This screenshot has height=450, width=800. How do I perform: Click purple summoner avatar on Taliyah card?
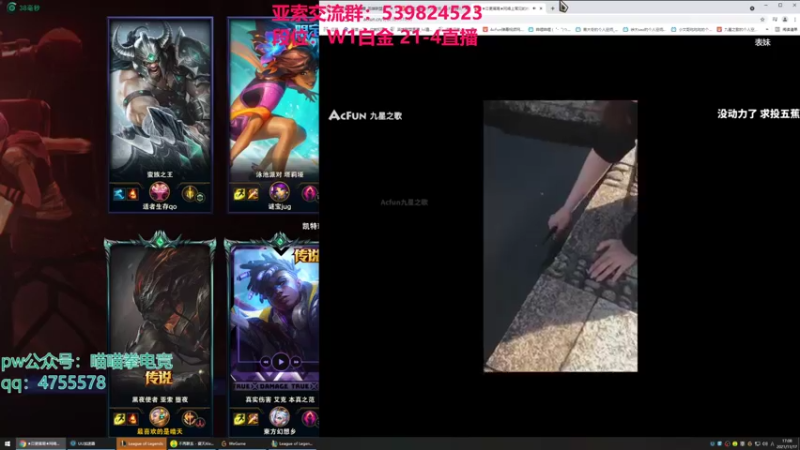(280, 192)
